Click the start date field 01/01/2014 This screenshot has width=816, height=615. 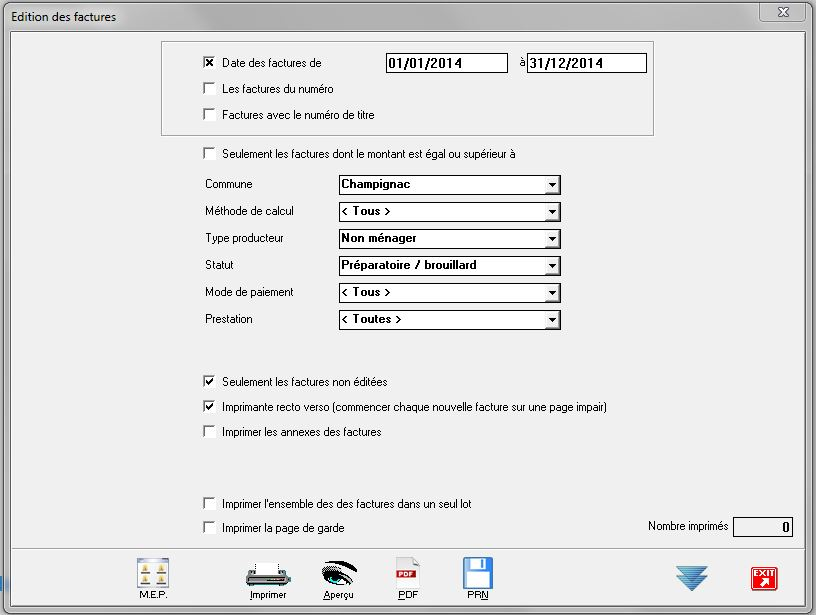(x=447, y=63)
